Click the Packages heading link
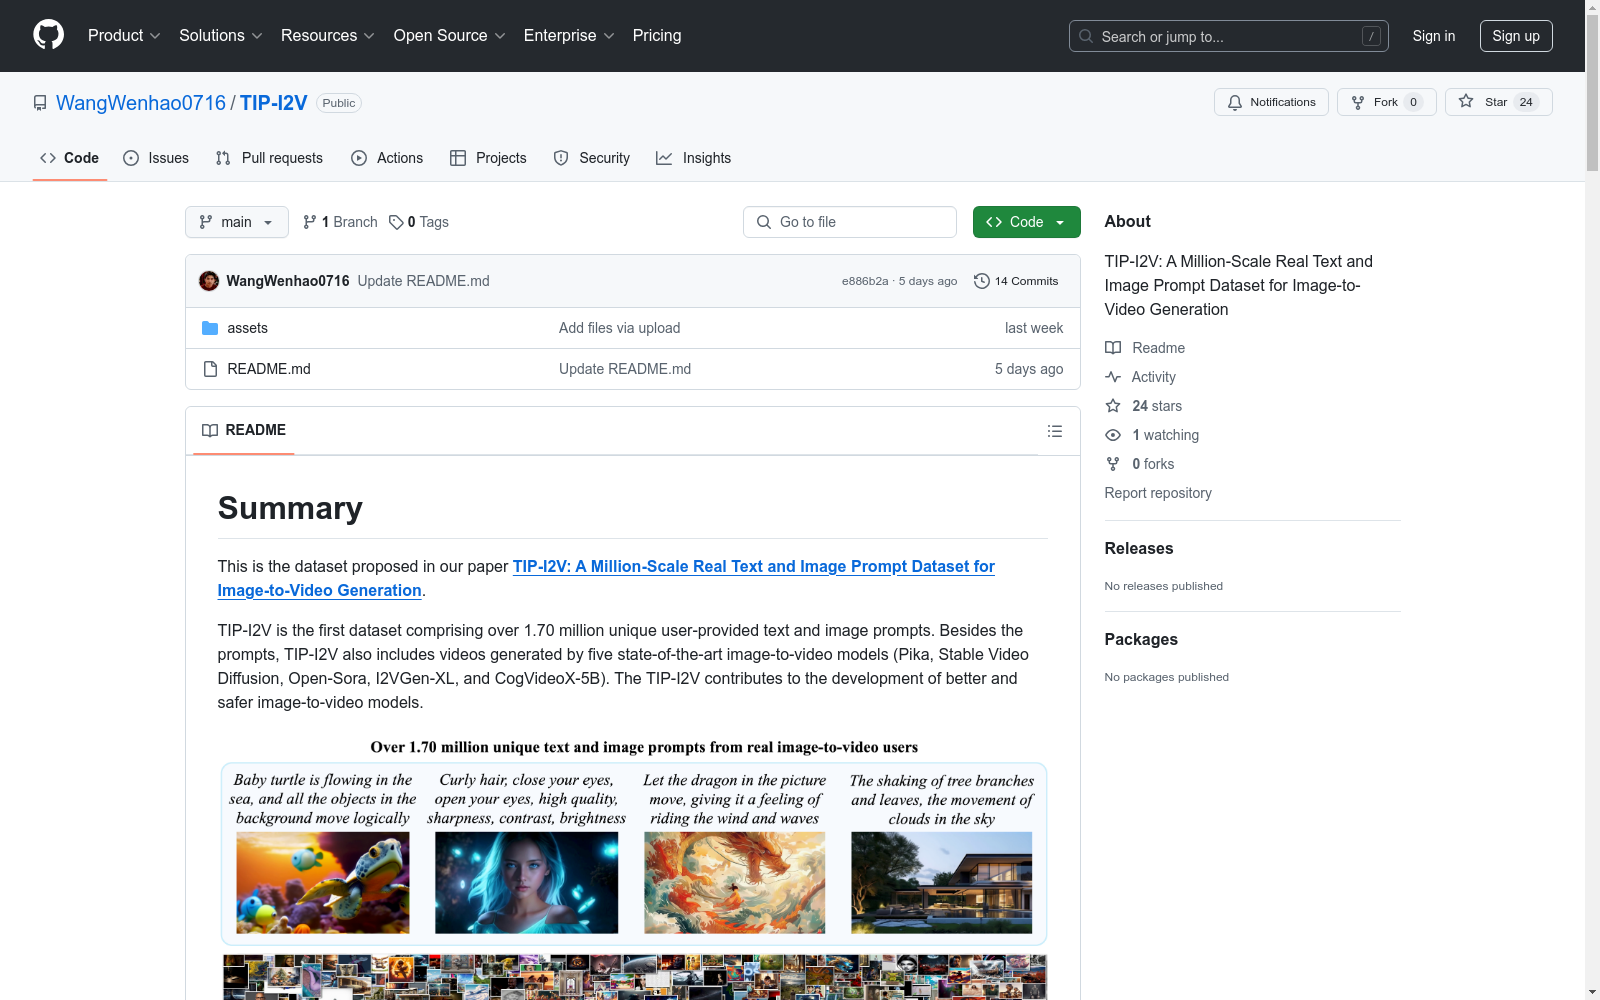 tap(1141, 639)
